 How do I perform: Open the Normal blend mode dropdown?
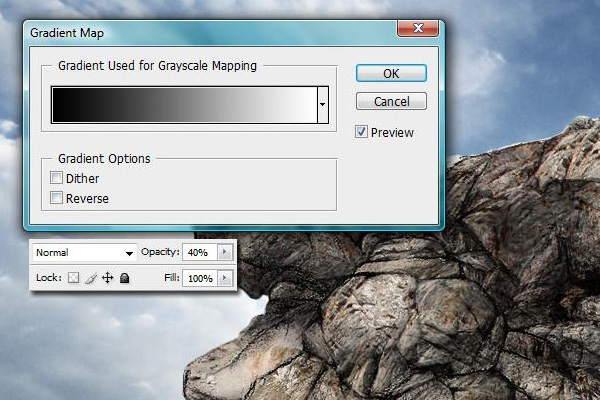(85, 253)
